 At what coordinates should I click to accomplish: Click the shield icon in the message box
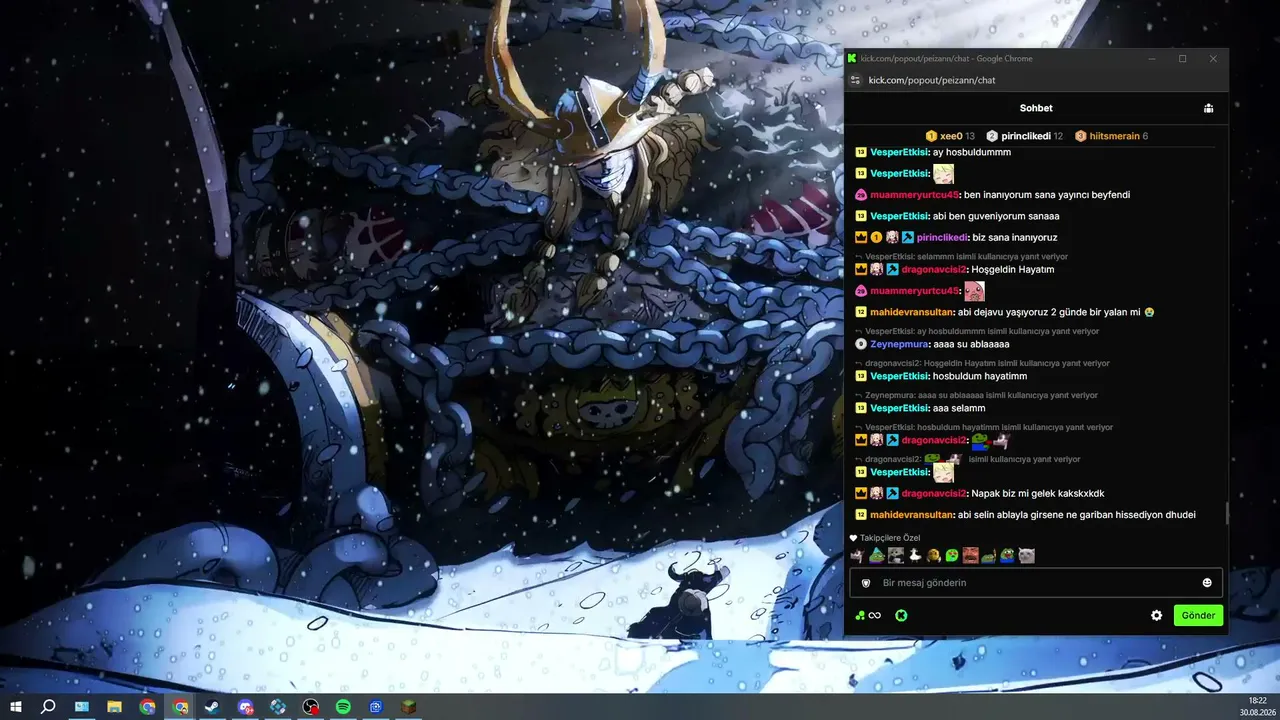tap(866, 583)
